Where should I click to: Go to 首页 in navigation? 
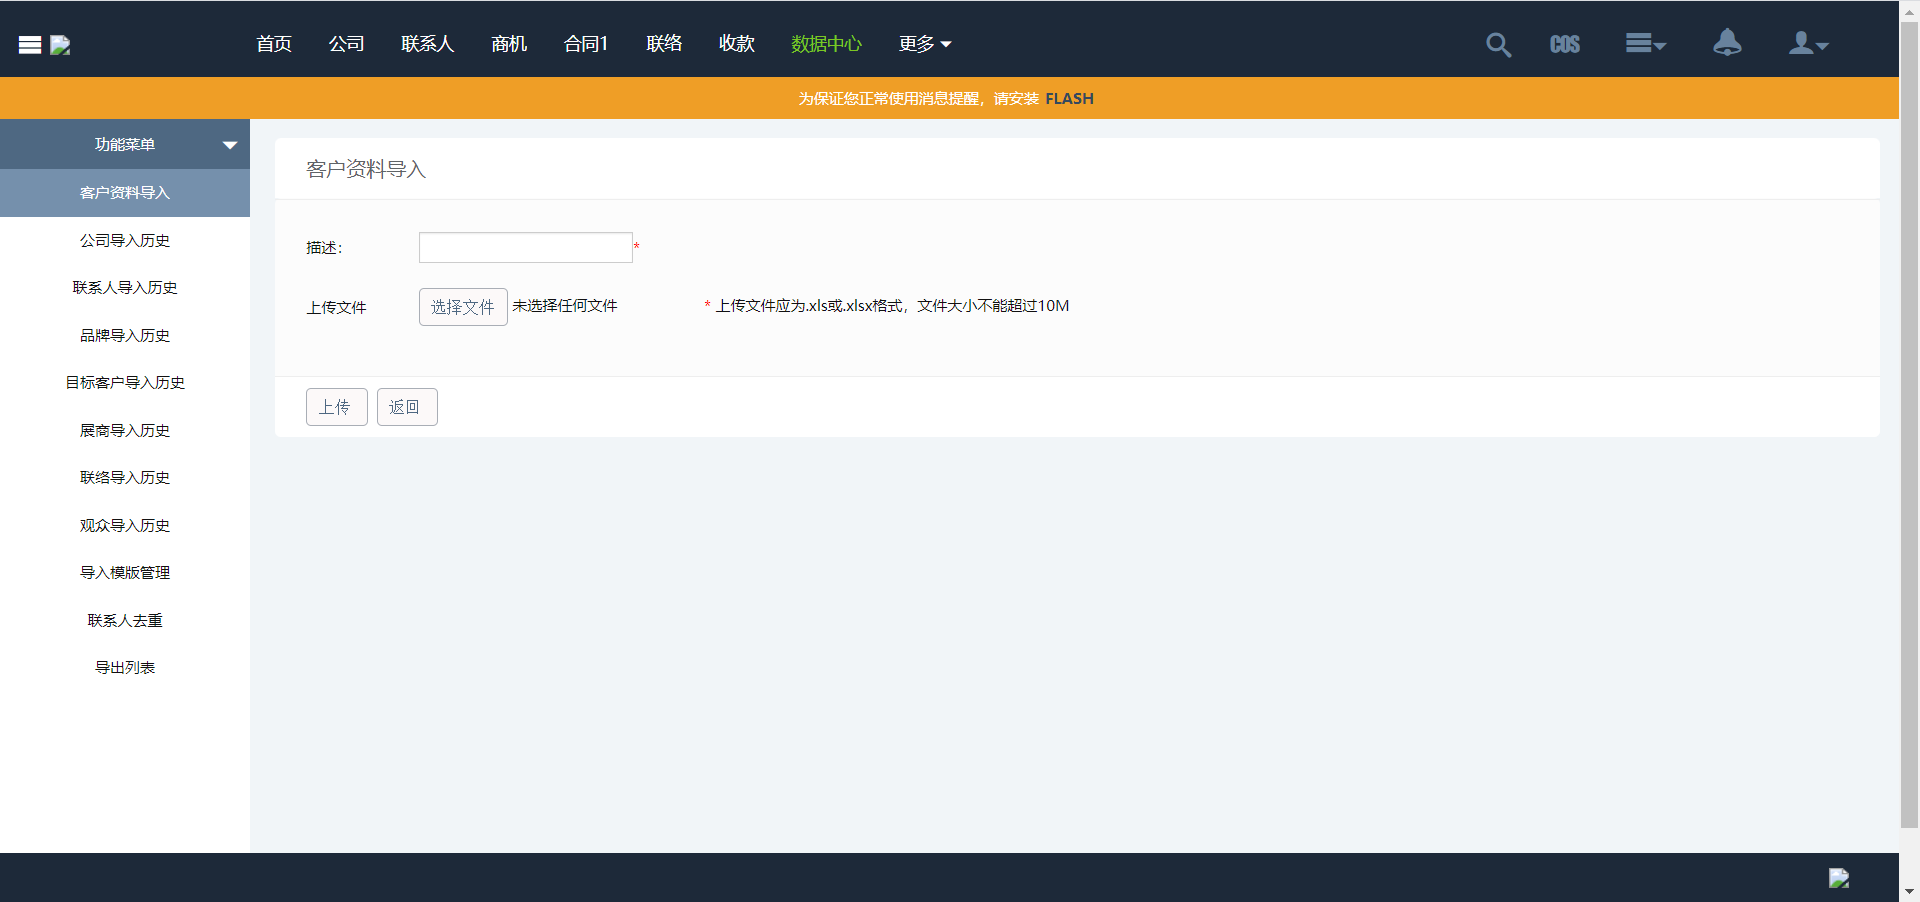pos(274,44)
